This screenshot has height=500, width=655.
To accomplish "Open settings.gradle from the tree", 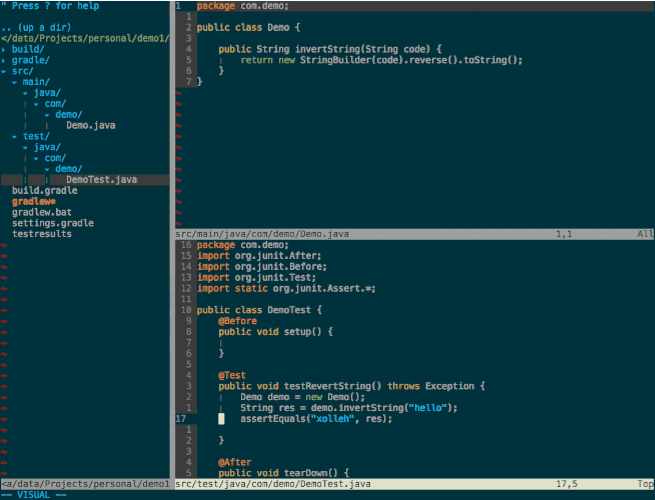I will pyautogui.click(x=52, y=223).
